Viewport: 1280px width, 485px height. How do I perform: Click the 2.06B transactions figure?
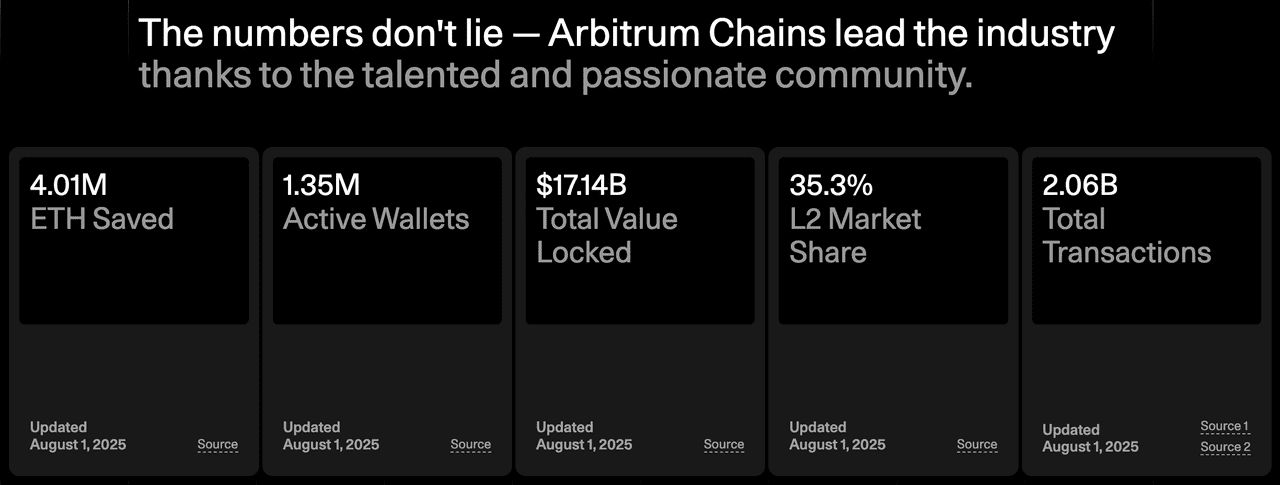(1080, 185)
